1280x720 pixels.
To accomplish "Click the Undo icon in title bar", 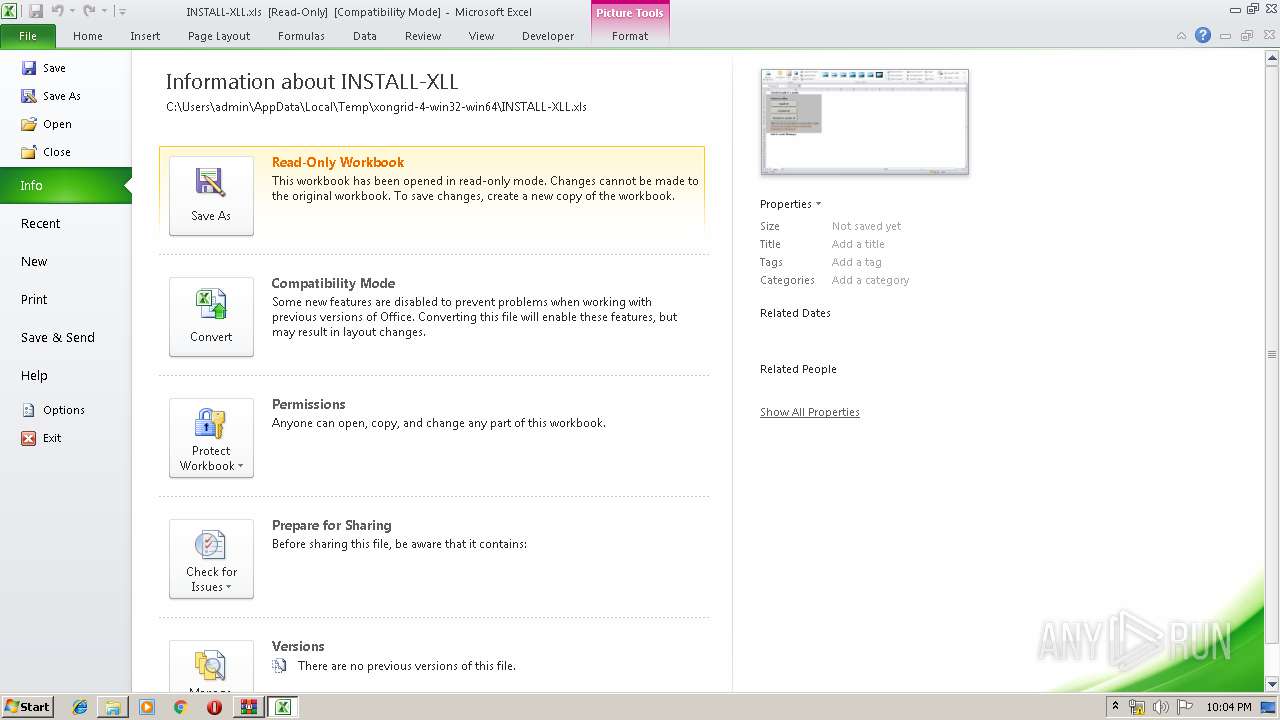I will tap(57, 11).
